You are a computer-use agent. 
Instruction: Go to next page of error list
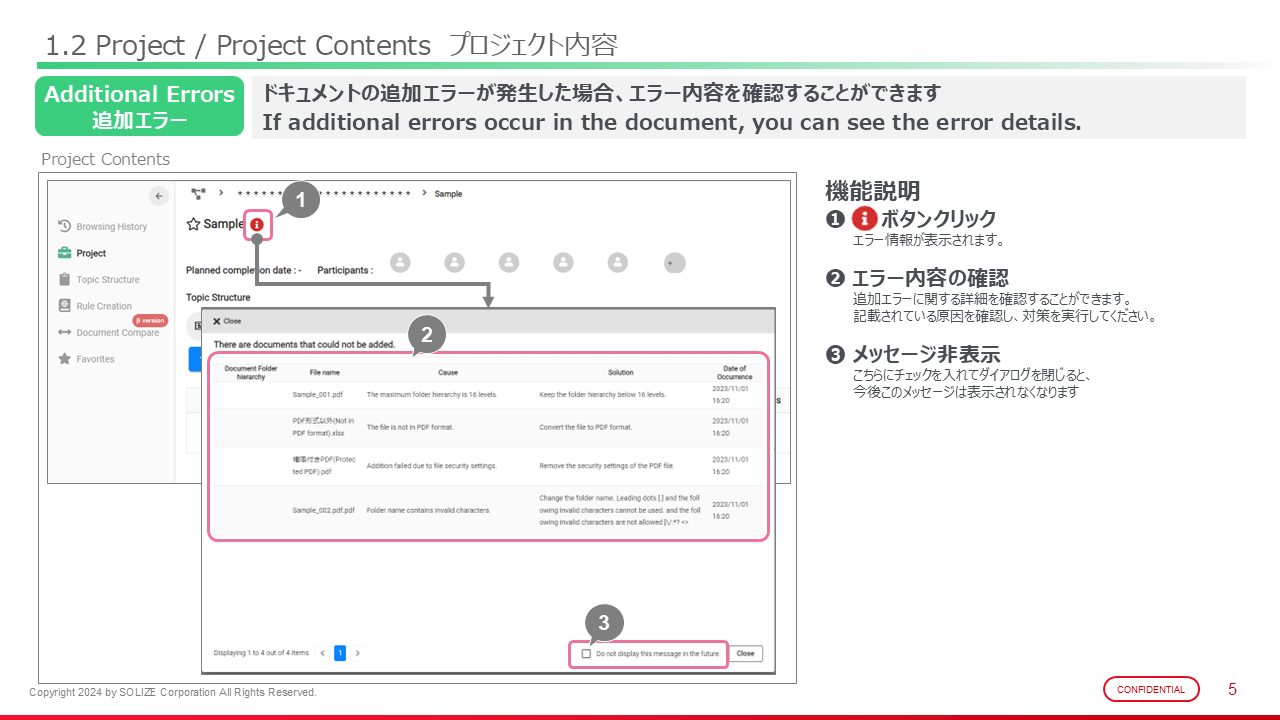pos(358,653)
